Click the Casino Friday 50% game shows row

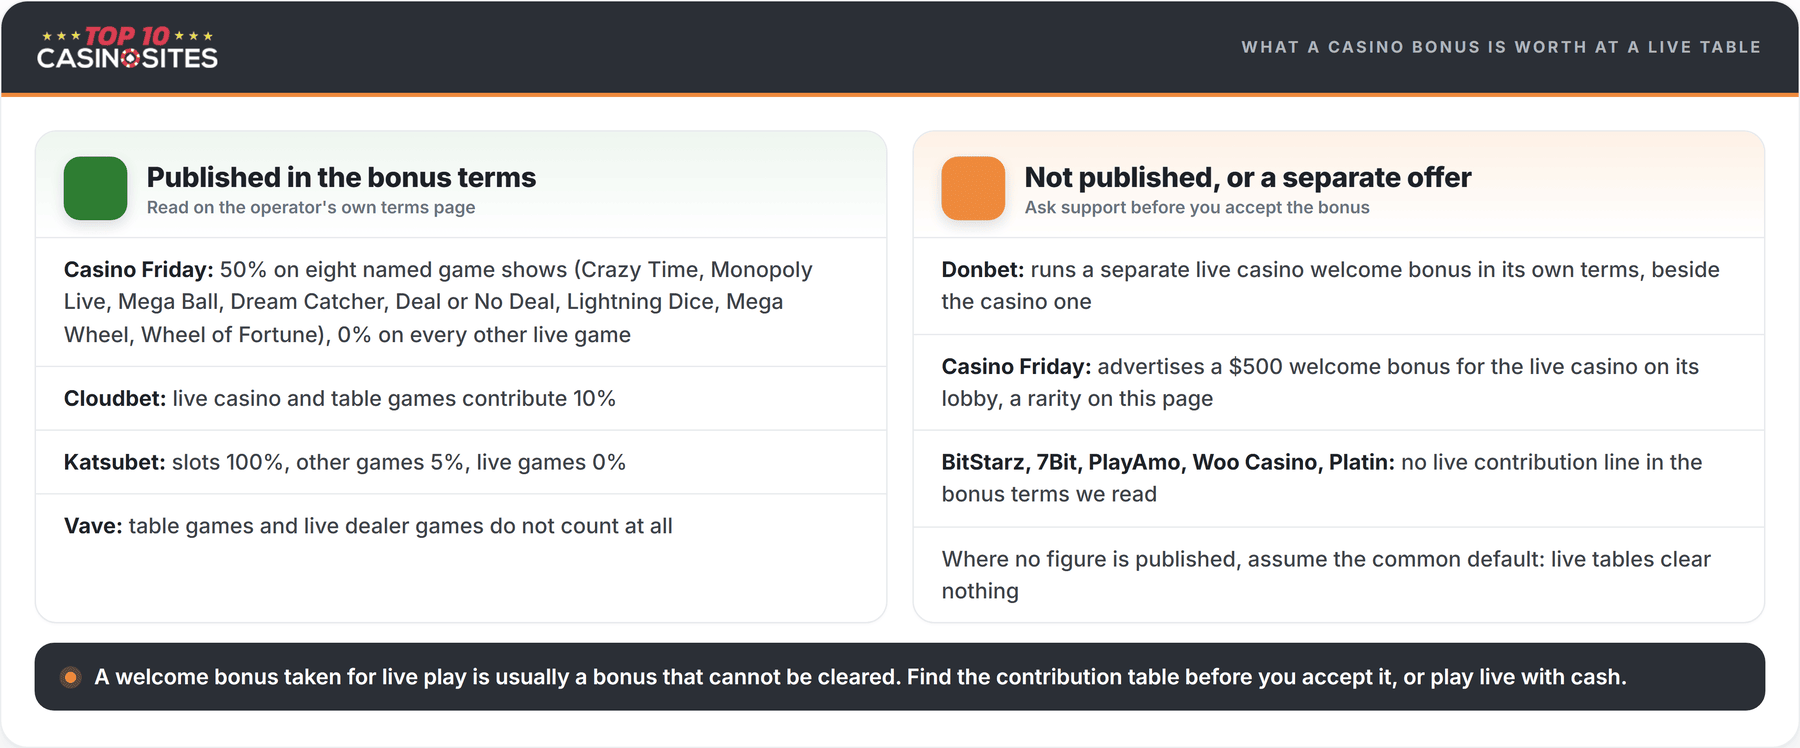pyautogui.click(x=461, y=302)
